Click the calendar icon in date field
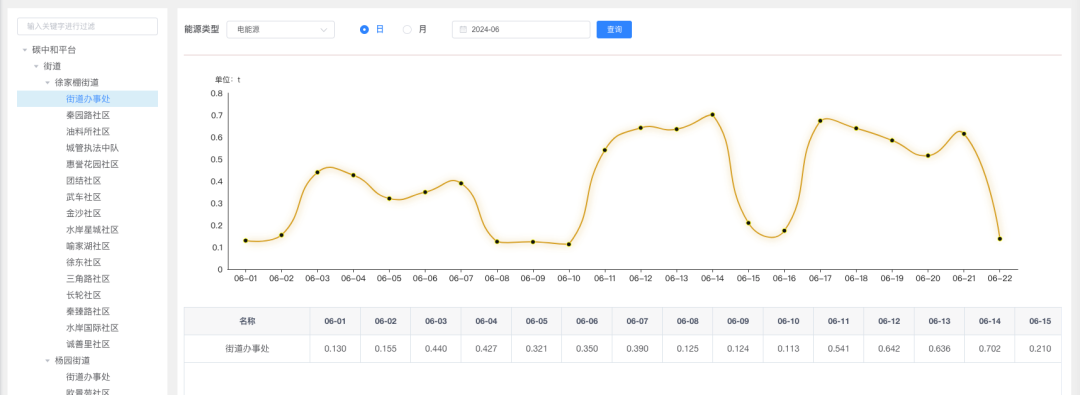 coord(463,30)
